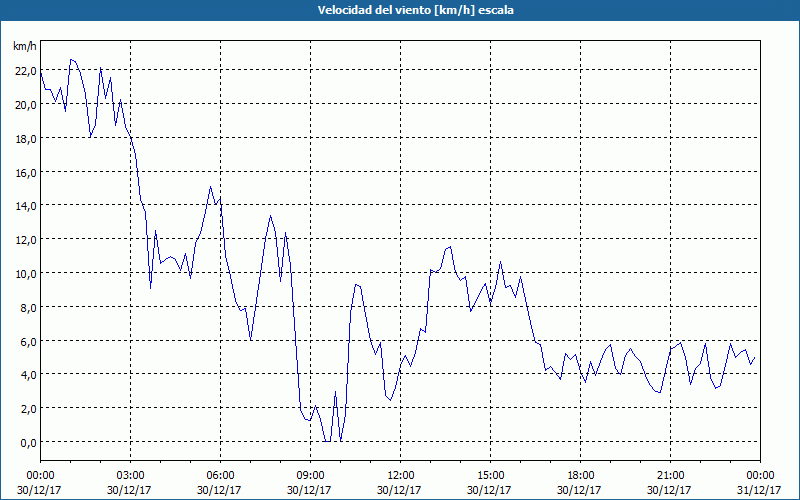This screenshot has width=800, height=500.
Task: Select the 10,0 y-axis value
Action: tap(26, 274)
